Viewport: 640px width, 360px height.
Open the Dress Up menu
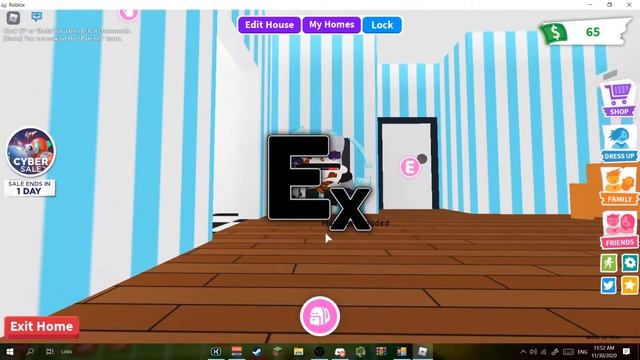click(x=619, y=144)
